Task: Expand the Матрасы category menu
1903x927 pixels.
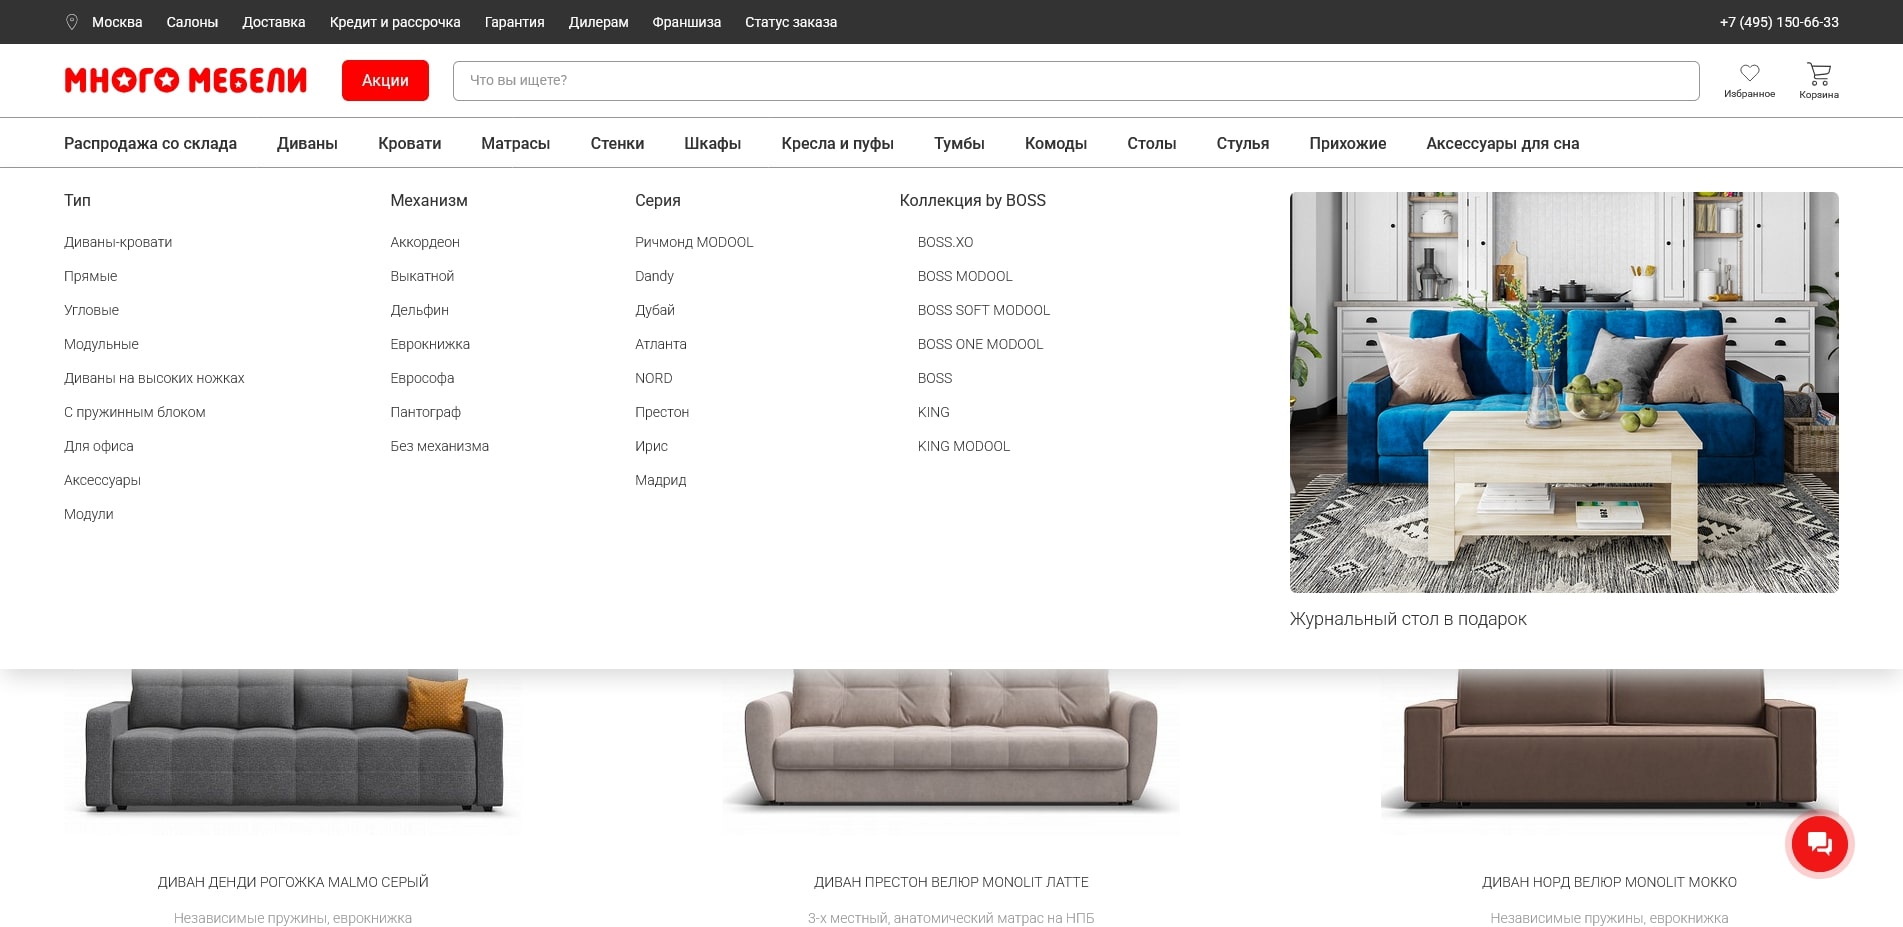Action: 515,144
